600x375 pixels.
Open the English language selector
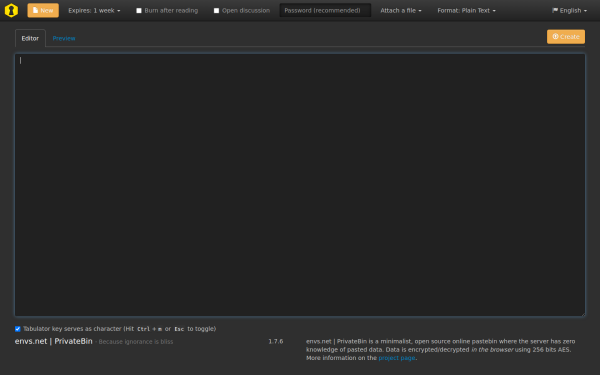(569, 11)
